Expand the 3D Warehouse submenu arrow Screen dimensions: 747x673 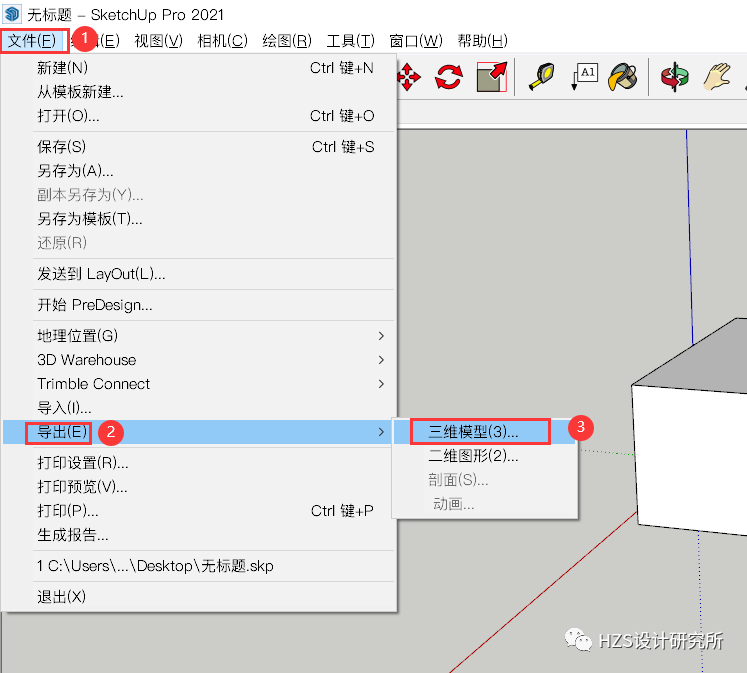click(x=381, y=360)
